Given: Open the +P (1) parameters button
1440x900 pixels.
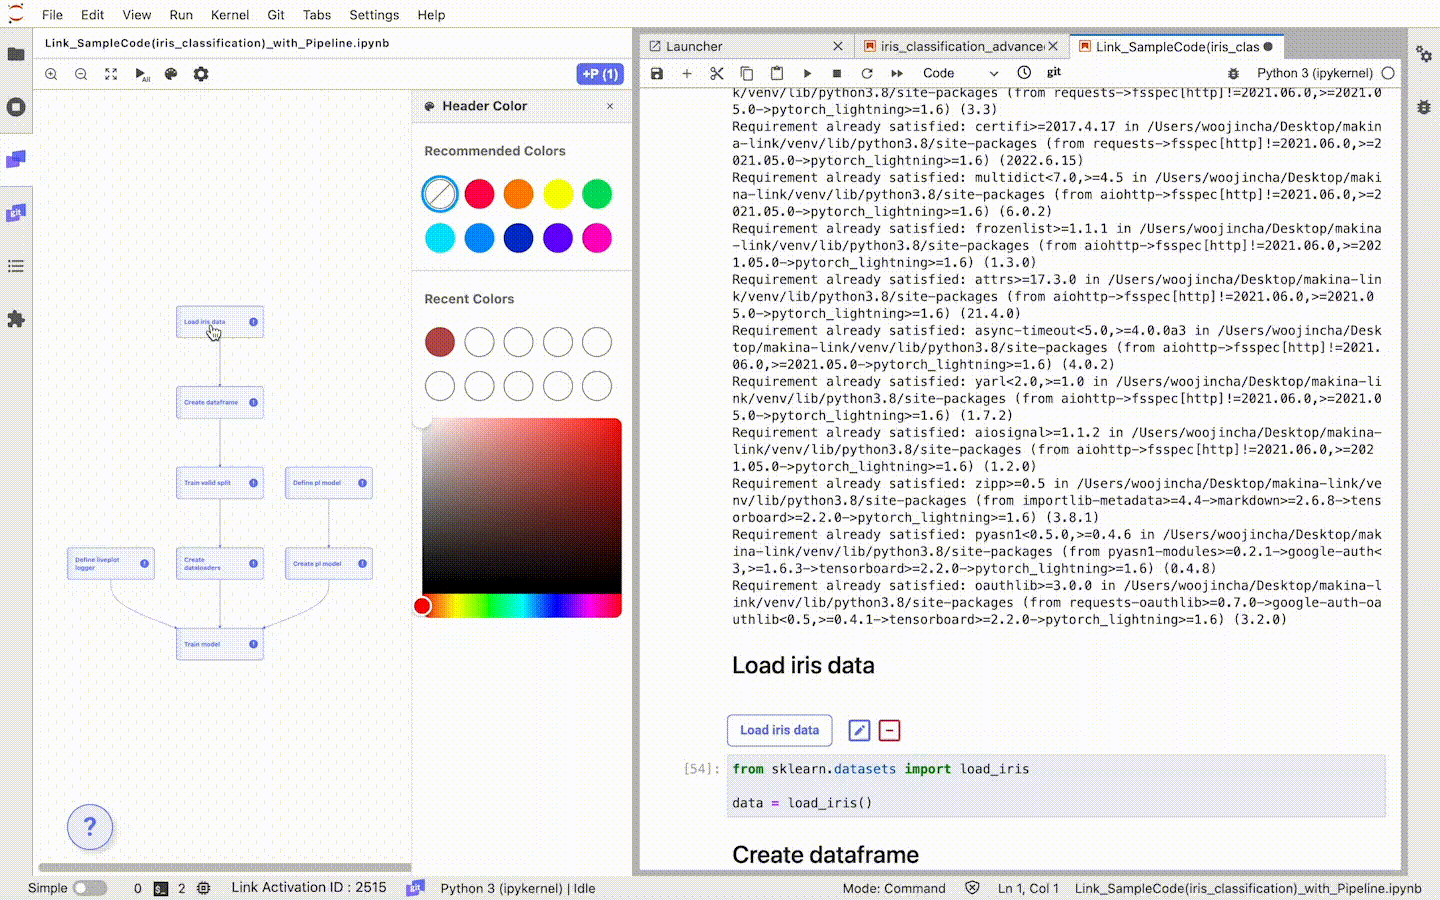Looking at the screenshot, I should pos(600,74).
